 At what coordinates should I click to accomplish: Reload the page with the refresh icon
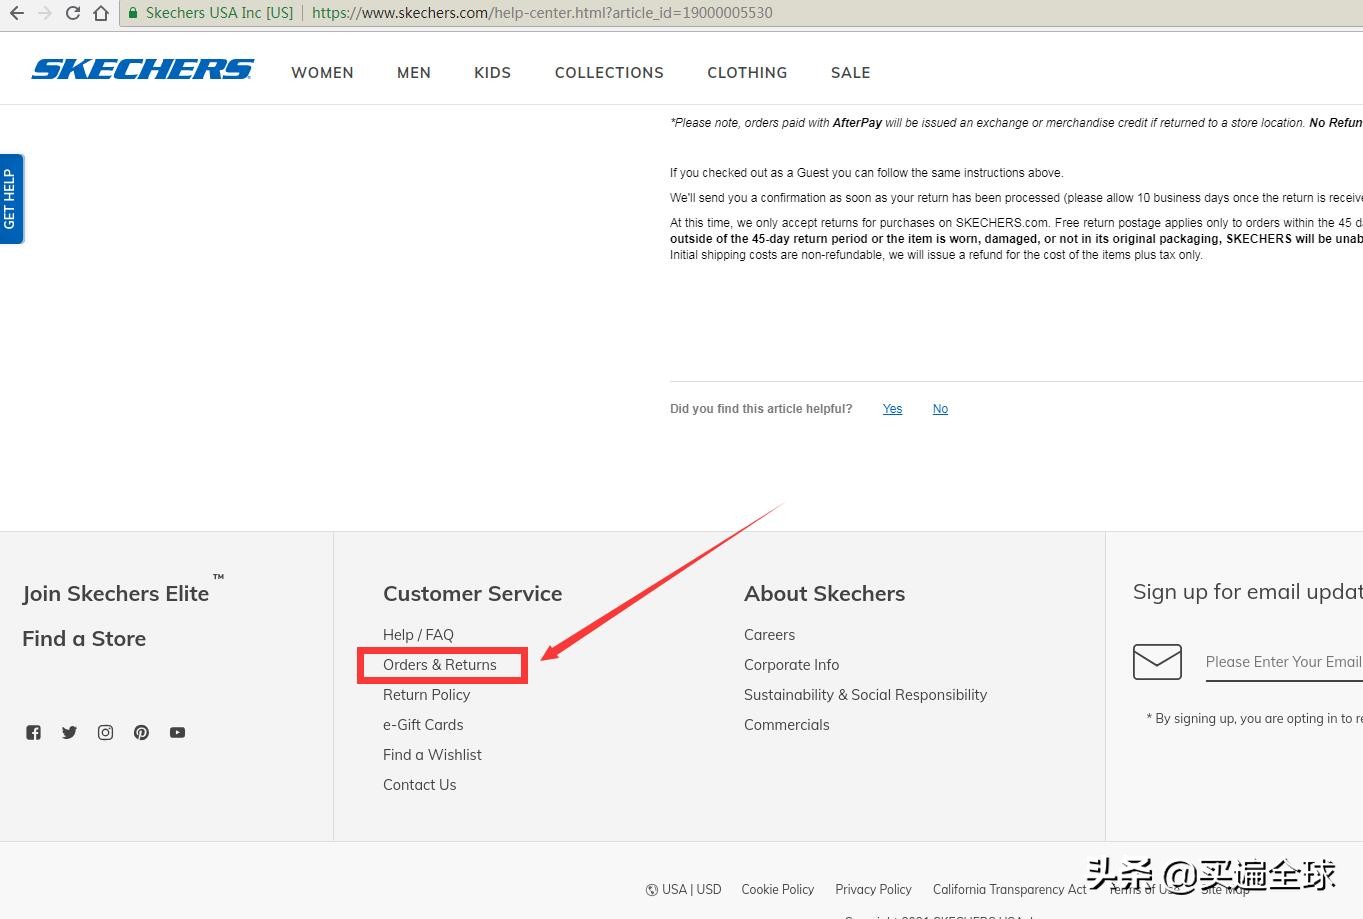click(x=72, y=13)
